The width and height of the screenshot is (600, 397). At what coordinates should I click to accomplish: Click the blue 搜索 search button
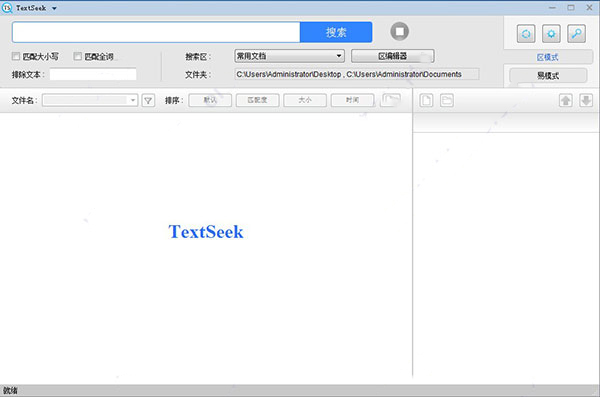click(336, 32)
